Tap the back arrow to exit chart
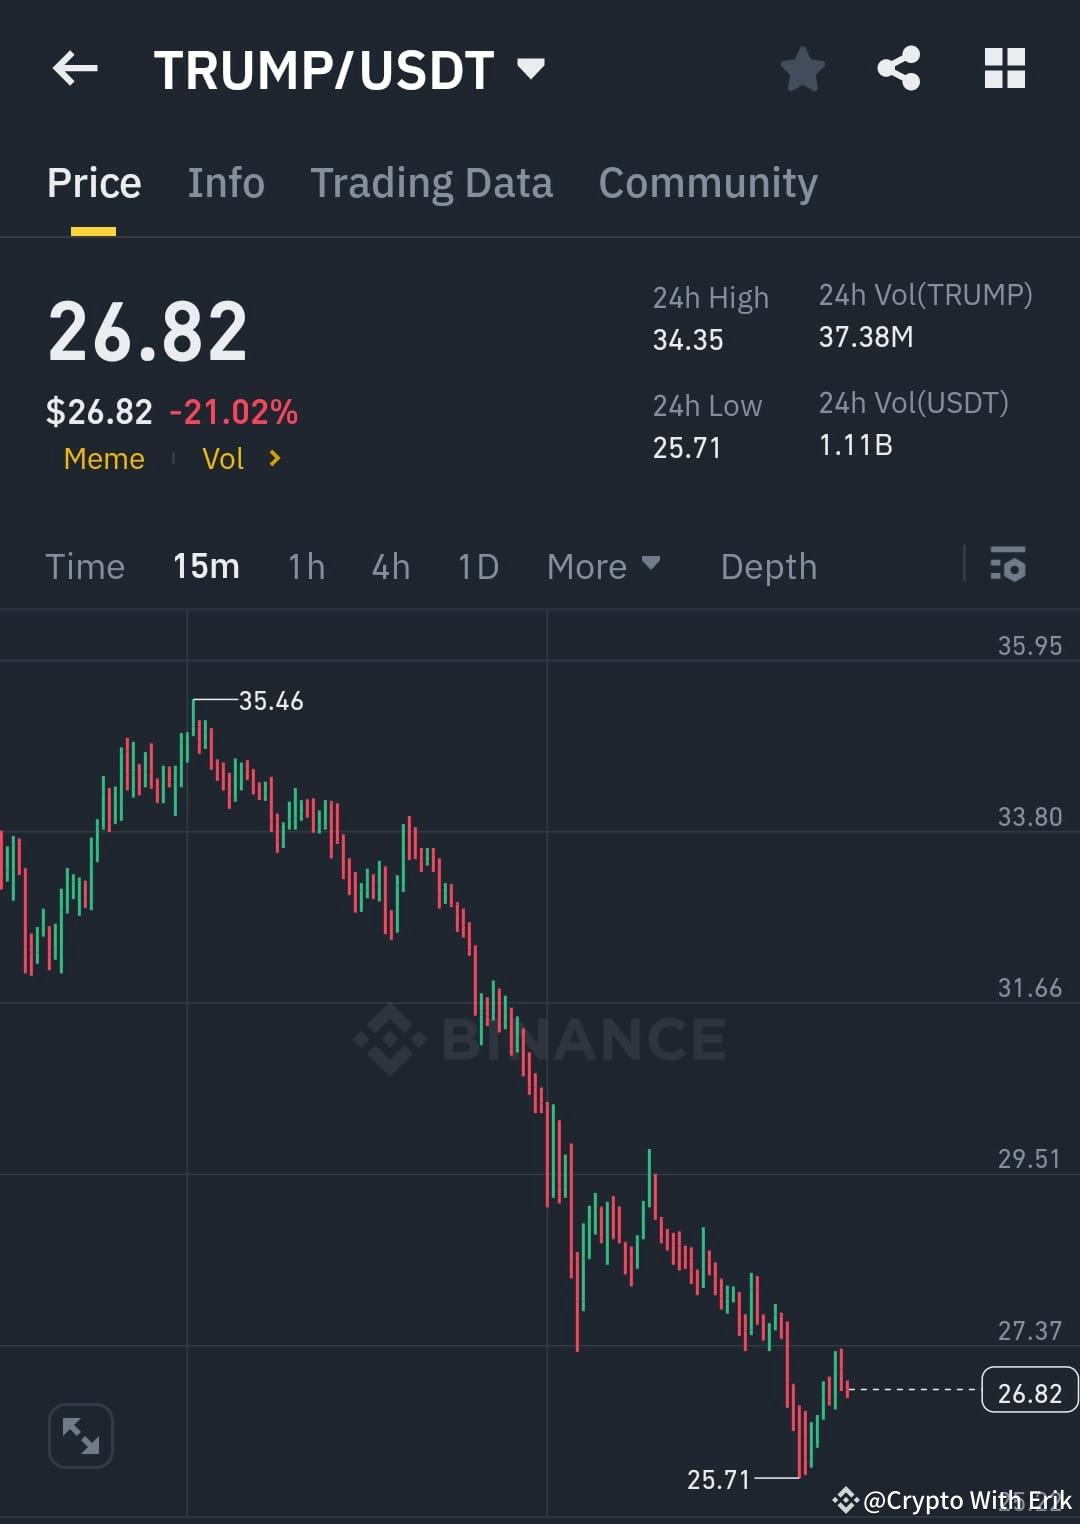Screen dimensions: 1080x1524 (x=75, y=68)
